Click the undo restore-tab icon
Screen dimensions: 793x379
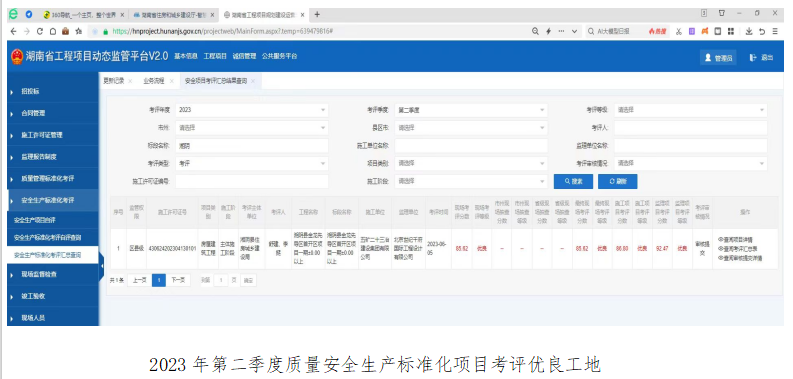click(762, 31)
